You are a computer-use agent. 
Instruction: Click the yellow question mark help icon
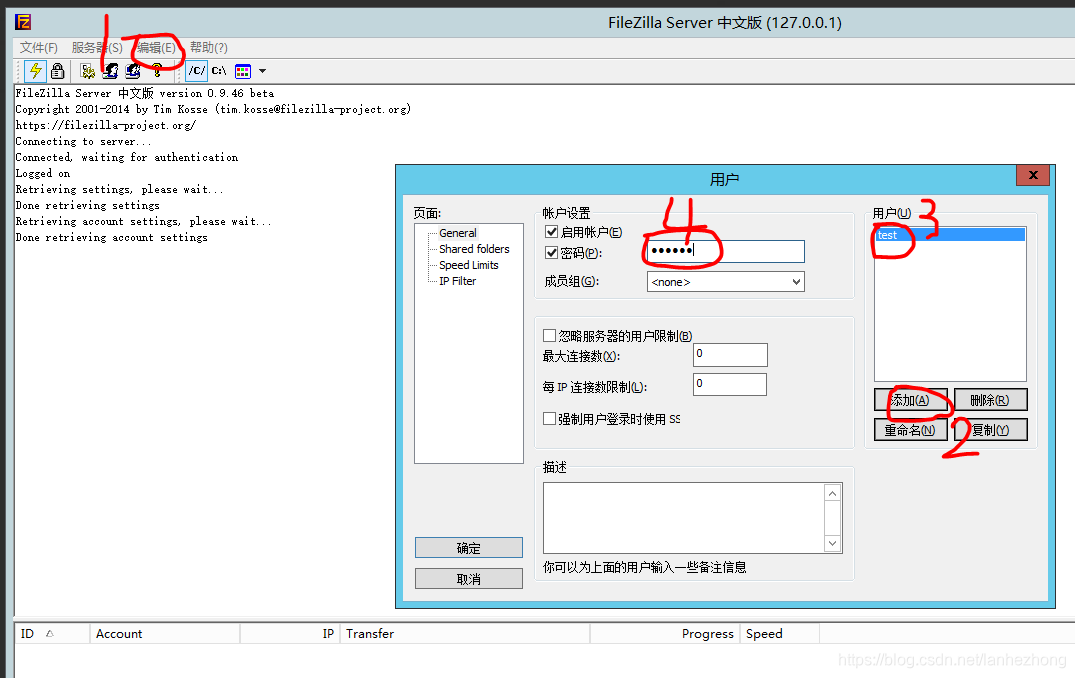(x=157, y=71)
